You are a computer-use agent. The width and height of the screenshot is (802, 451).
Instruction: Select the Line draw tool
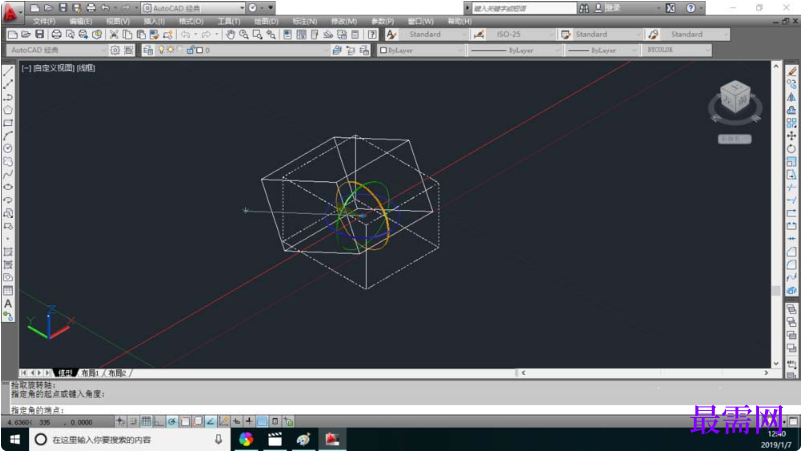[8, 71]
